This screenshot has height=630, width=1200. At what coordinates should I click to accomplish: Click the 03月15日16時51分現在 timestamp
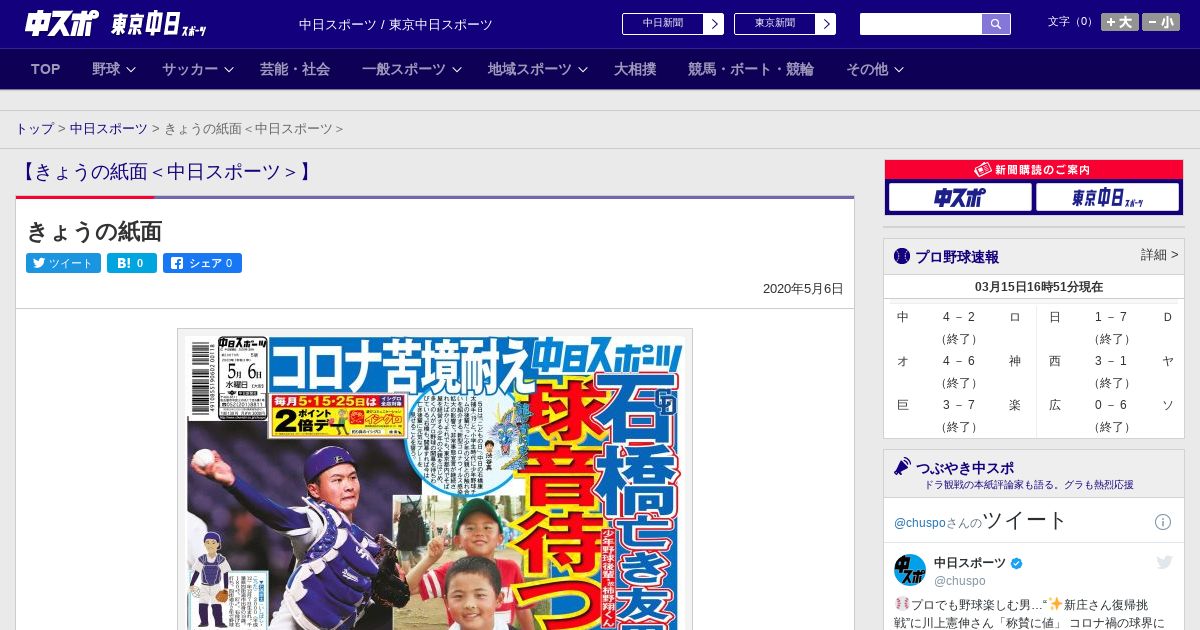tap(1039, 286)
